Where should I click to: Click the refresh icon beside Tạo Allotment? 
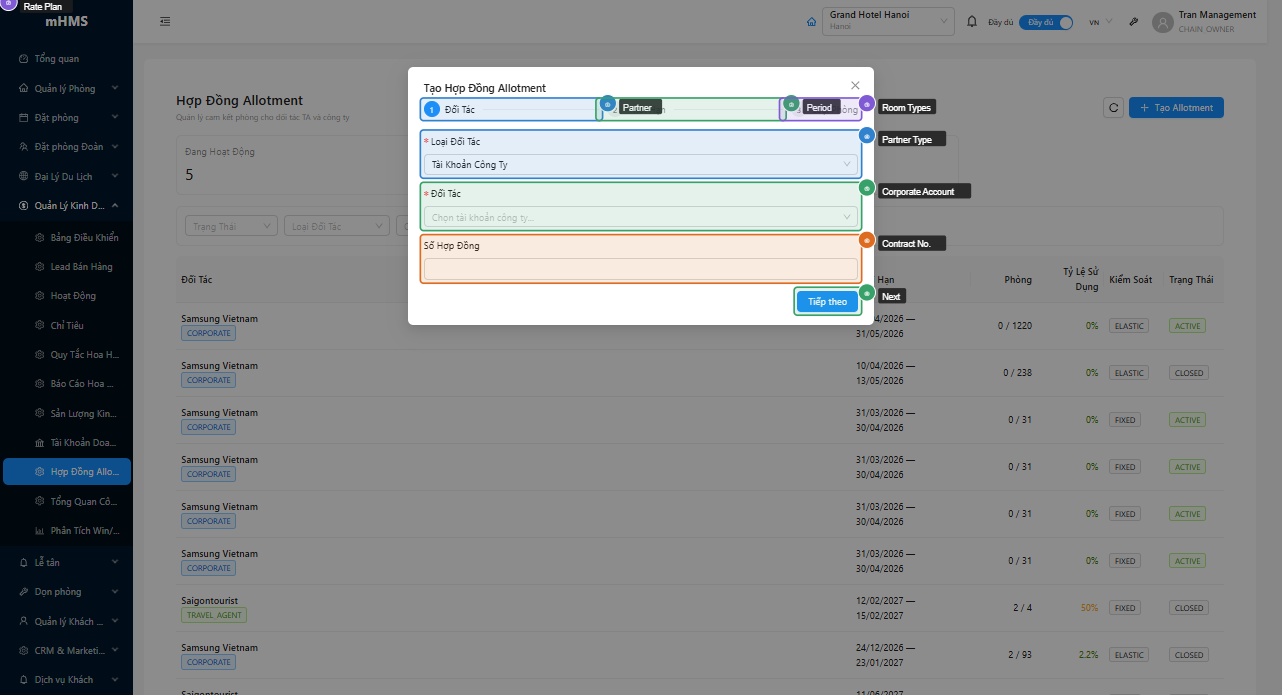[1113, 108]
